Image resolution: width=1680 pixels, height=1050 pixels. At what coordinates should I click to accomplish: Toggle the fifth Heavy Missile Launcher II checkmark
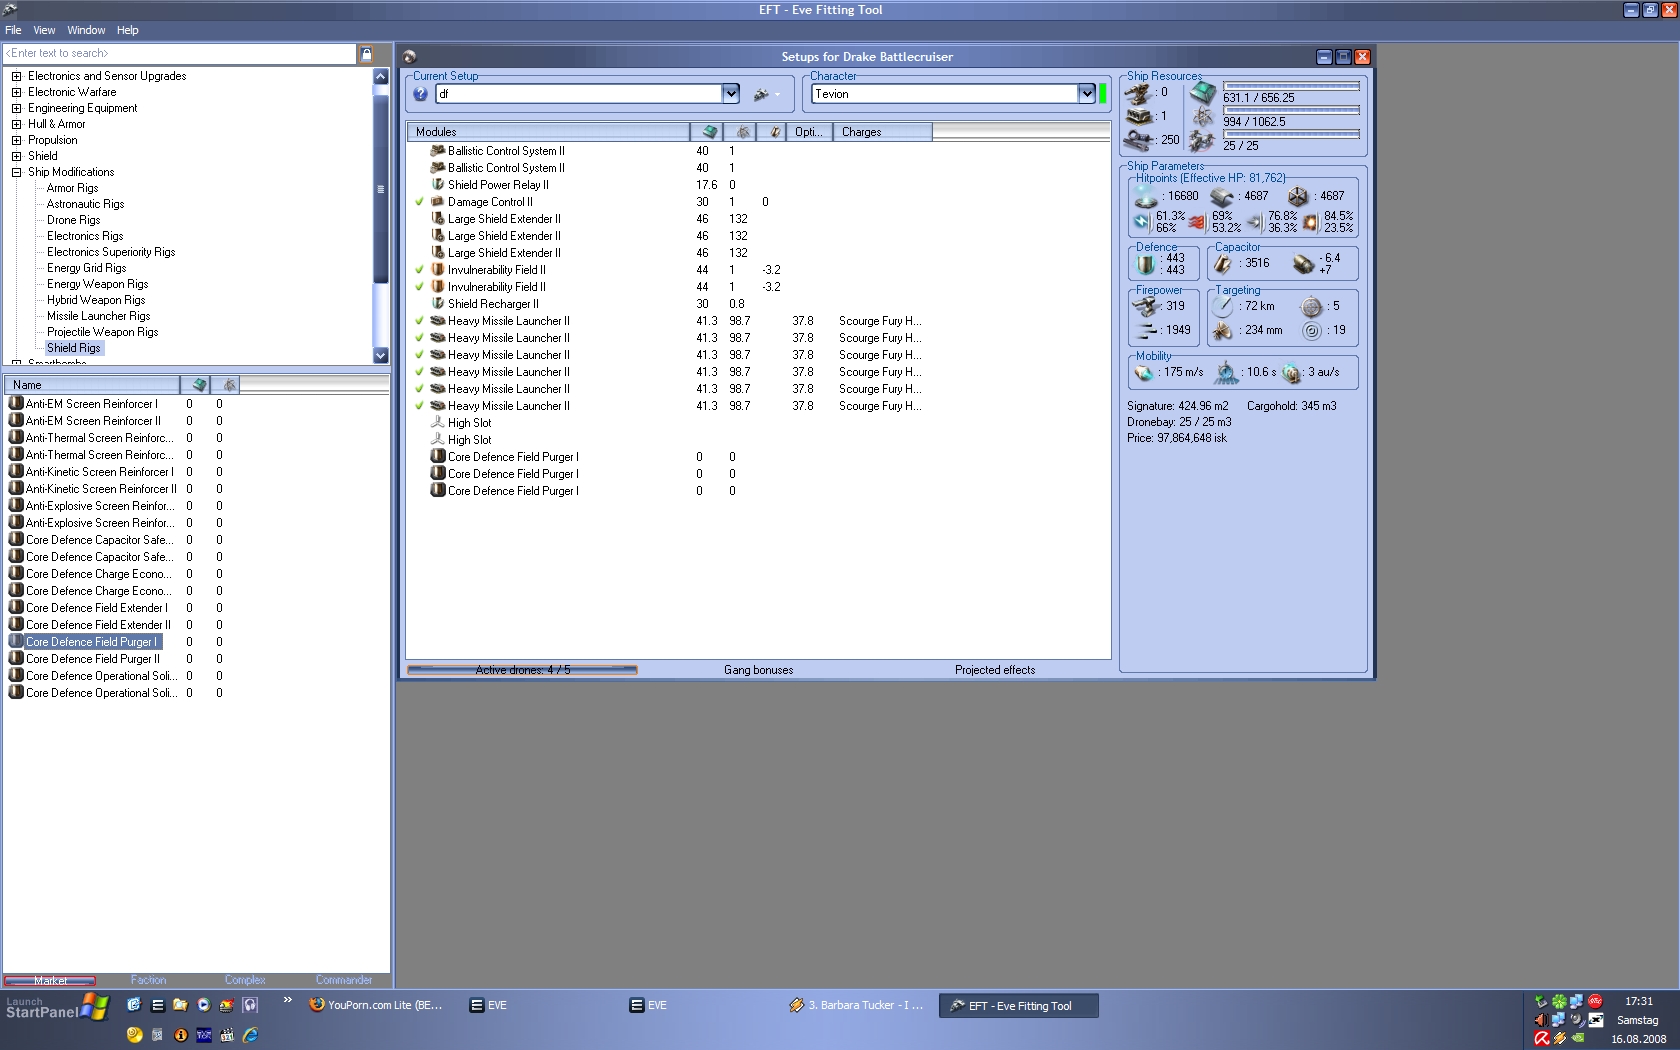point(420,389)
